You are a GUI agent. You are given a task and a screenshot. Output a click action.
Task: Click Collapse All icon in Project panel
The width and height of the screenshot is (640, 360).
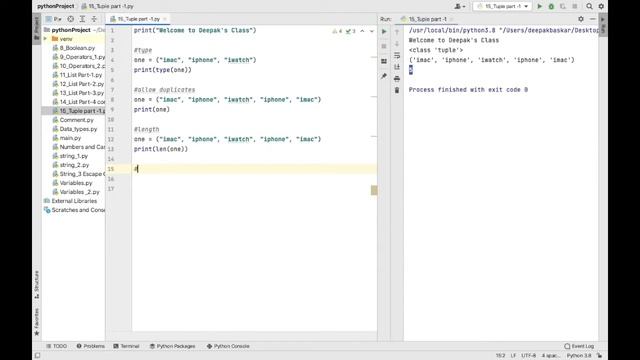pos(94,19)
